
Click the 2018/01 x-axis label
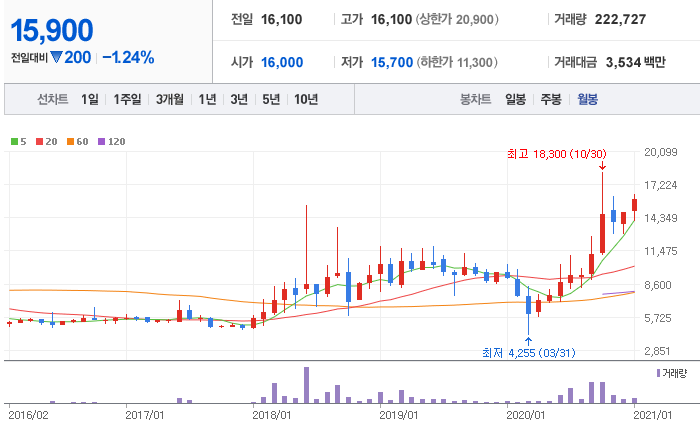click(x=271, y=415)
